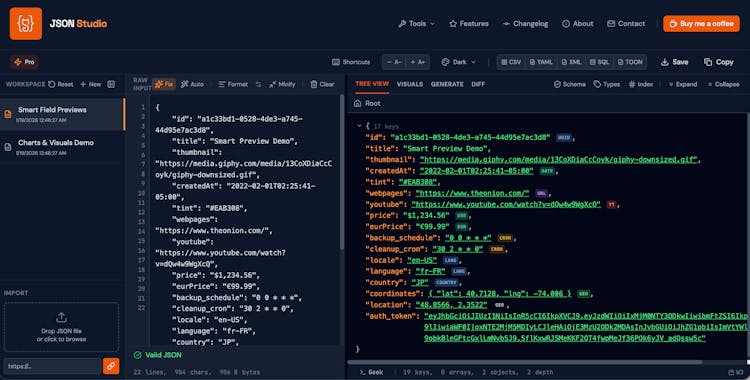This screenshot has width=750, height=380.
Task: Click Buy me a coffee button
Action: (701, 23)
